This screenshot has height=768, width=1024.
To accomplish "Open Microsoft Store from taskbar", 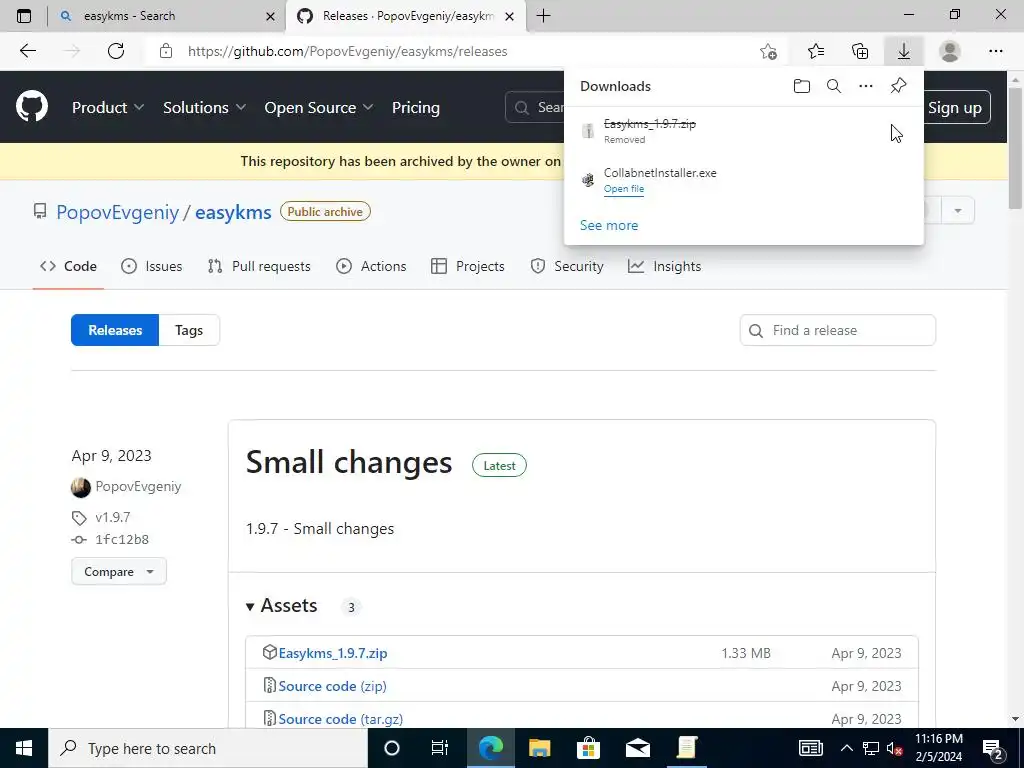I will click(x=588, y=748).
